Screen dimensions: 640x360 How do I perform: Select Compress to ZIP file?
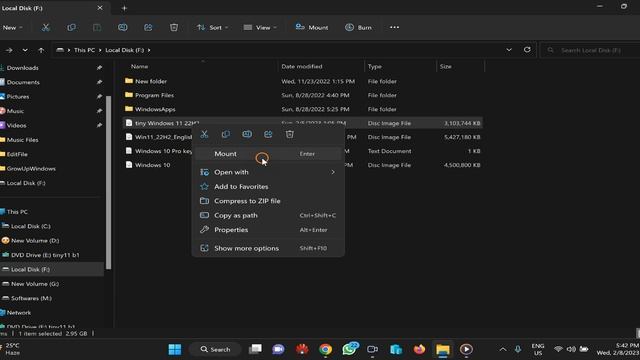268,201
